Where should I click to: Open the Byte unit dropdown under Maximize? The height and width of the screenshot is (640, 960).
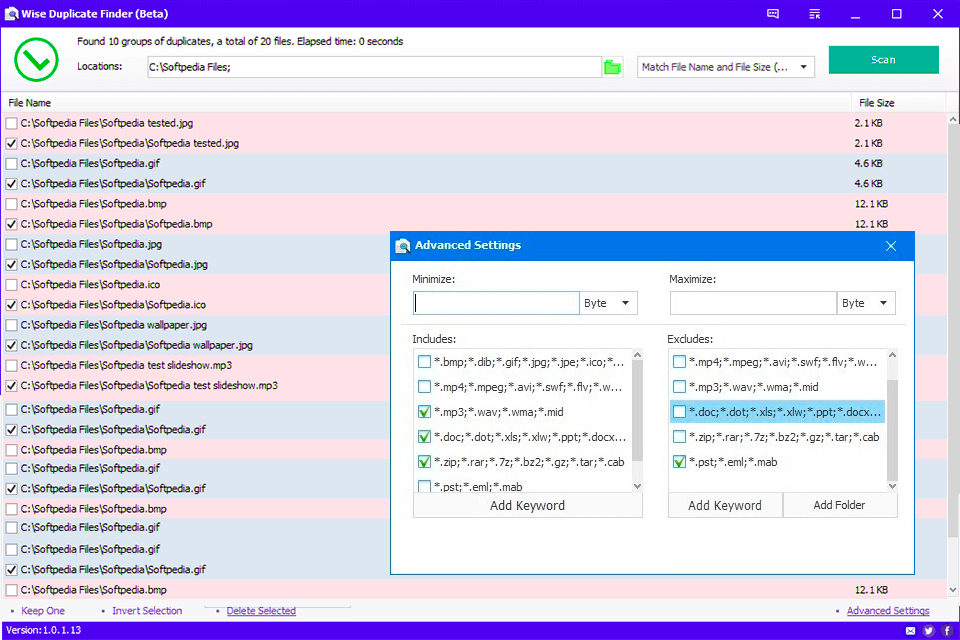866,302
